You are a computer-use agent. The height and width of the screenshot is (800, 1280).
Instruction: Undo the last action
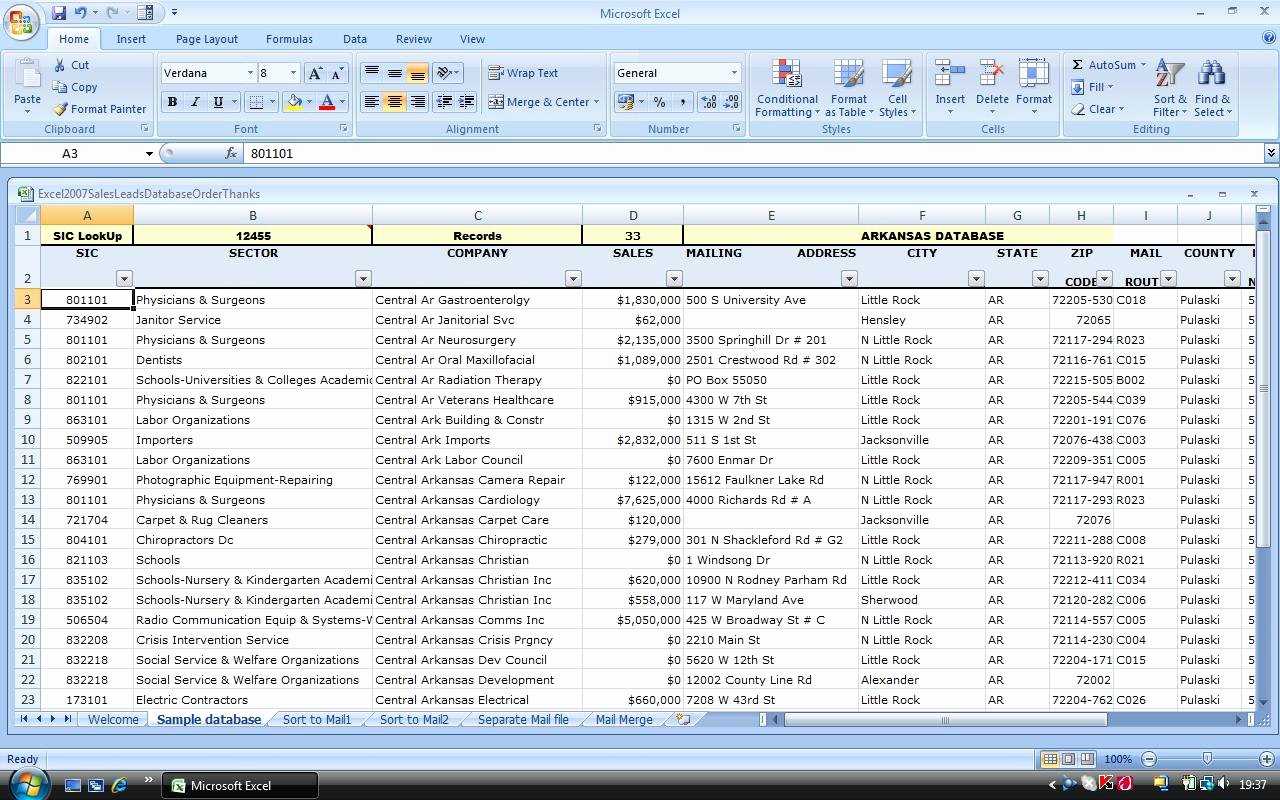[x=80, y=13]
